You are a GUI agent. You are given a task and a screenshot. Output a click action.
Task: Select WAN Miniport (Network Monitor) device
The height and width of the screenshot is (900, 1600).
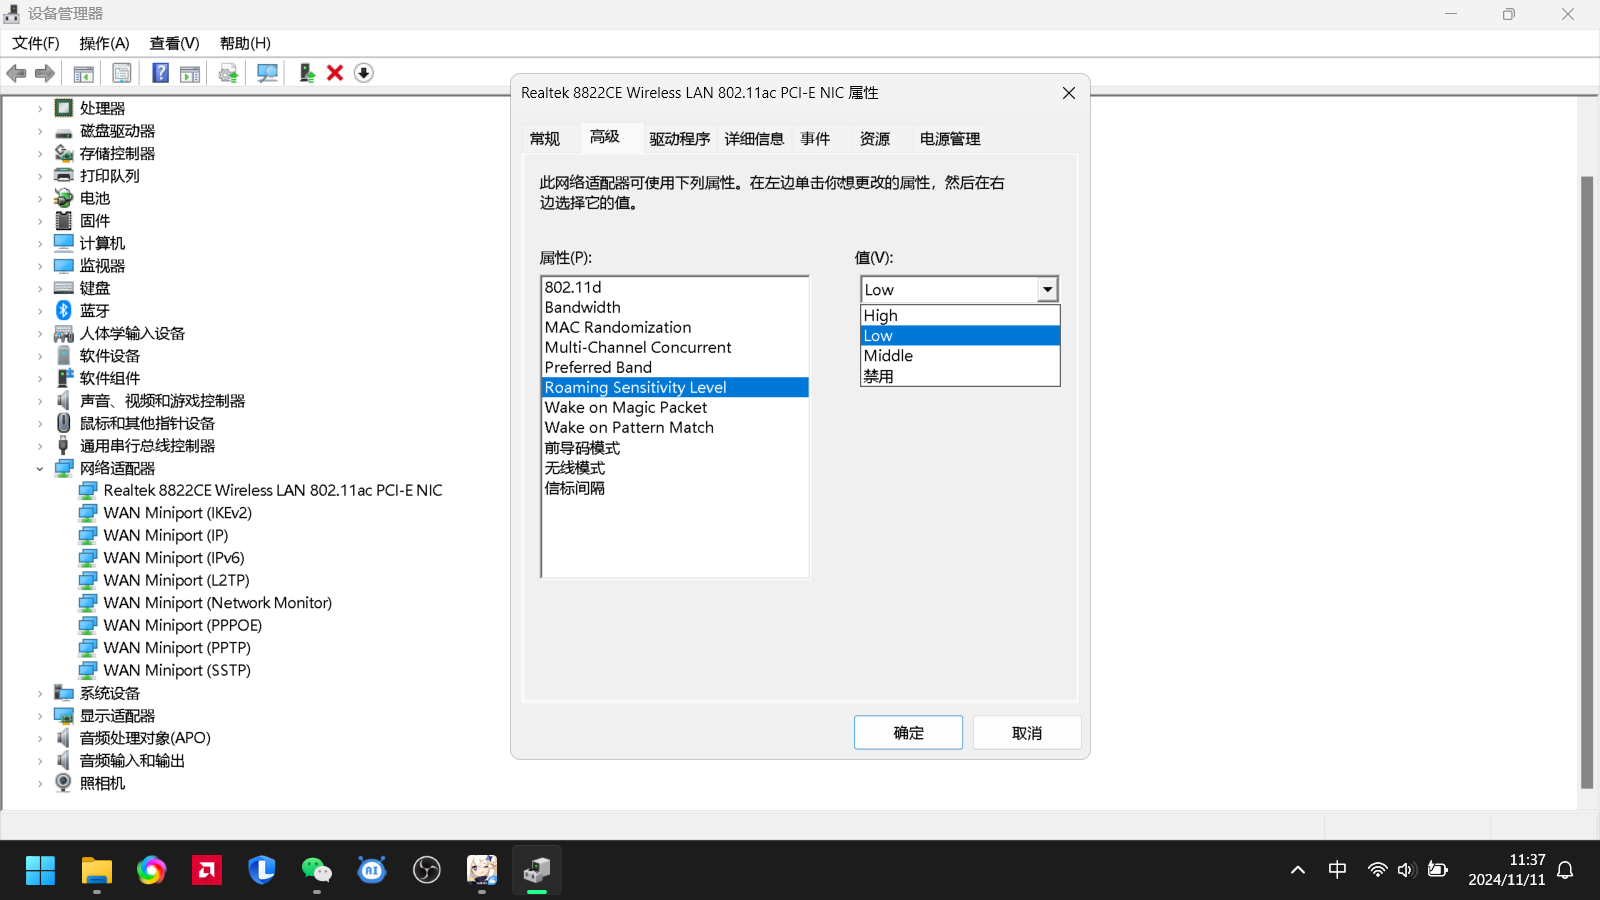218,603
